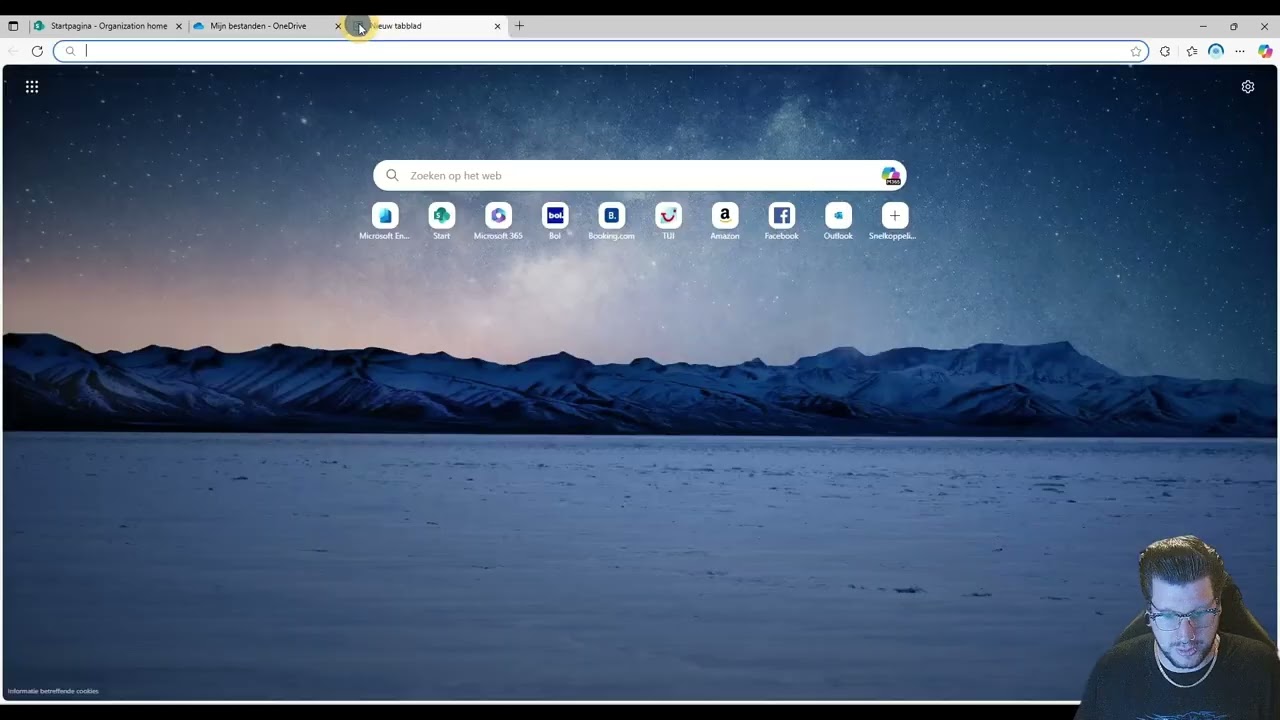The image size is (1280, 720).
Task: Add this page to favorites star
Action: pos(1136,51)
